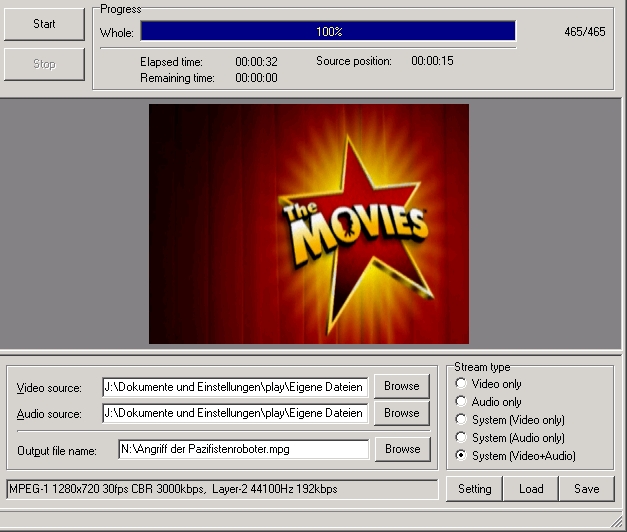The width and height of the screenshot is (627, 532).
Task: Click the Audio source path field
Action: click(x=235, y=413)
